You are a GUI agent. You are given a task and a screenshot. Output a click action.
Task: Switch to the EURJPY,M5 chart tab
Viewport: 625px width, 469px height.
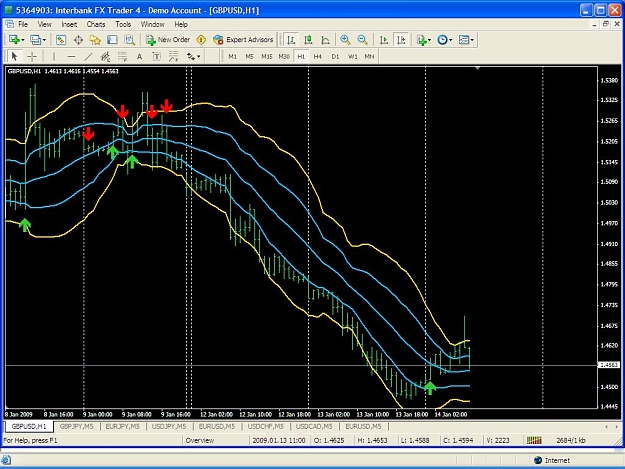pyautogui.click(x=123, y=426)
